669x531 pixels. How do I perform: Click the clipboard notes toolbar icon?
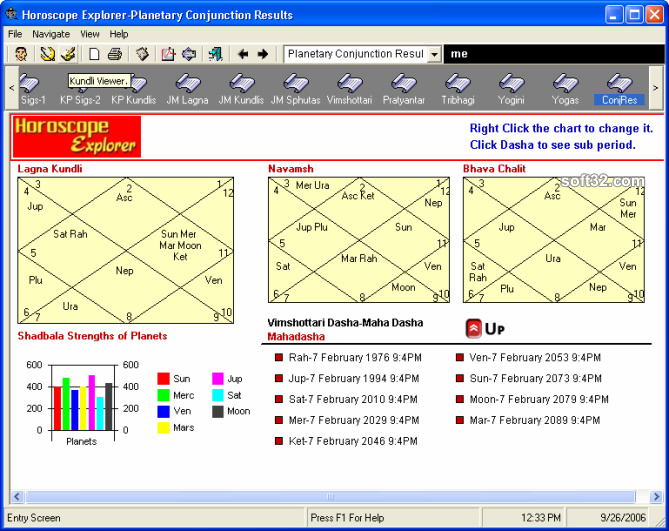pyautogui.click(x=142, y=54)
